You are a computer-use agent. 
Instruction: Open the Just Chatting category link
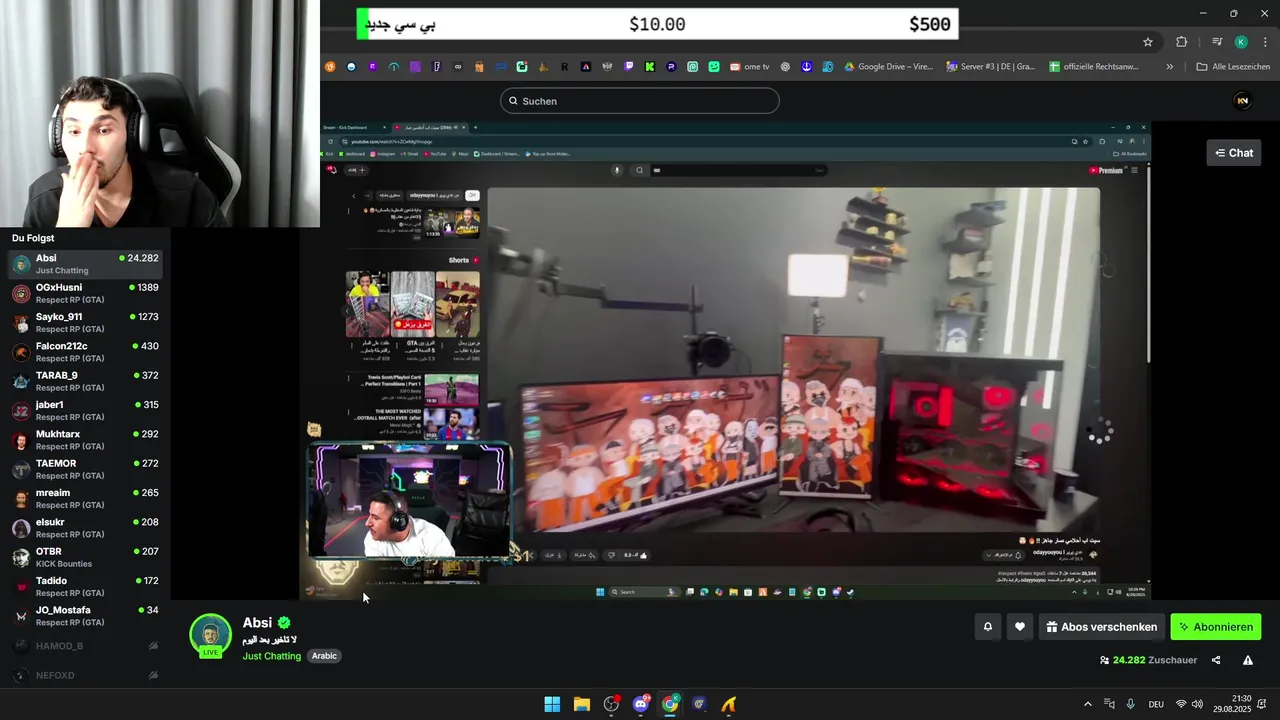click(x=271, y=656)
